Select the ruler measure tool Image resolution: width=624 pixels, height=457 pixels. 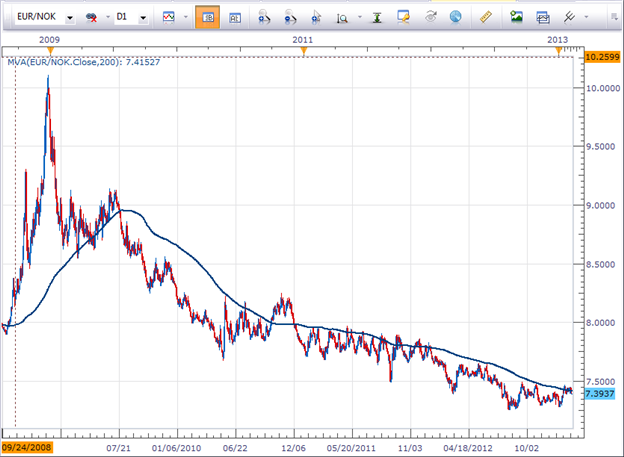point(486,17)
